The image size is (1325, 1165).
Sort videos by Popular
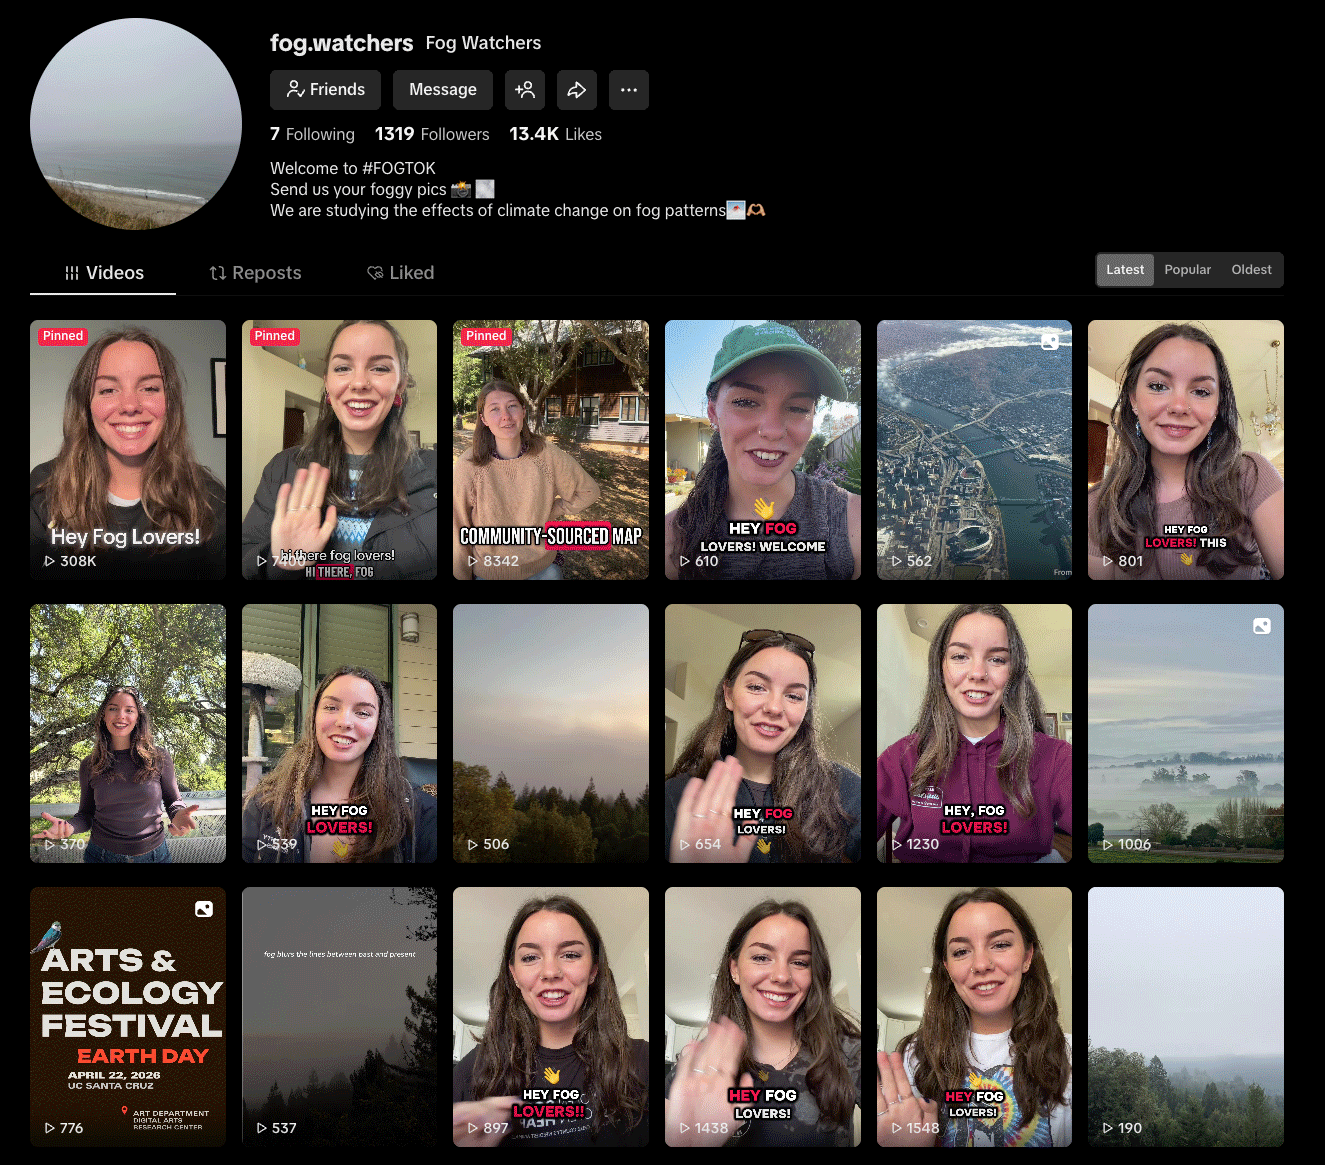click(x=1187, y=270)
